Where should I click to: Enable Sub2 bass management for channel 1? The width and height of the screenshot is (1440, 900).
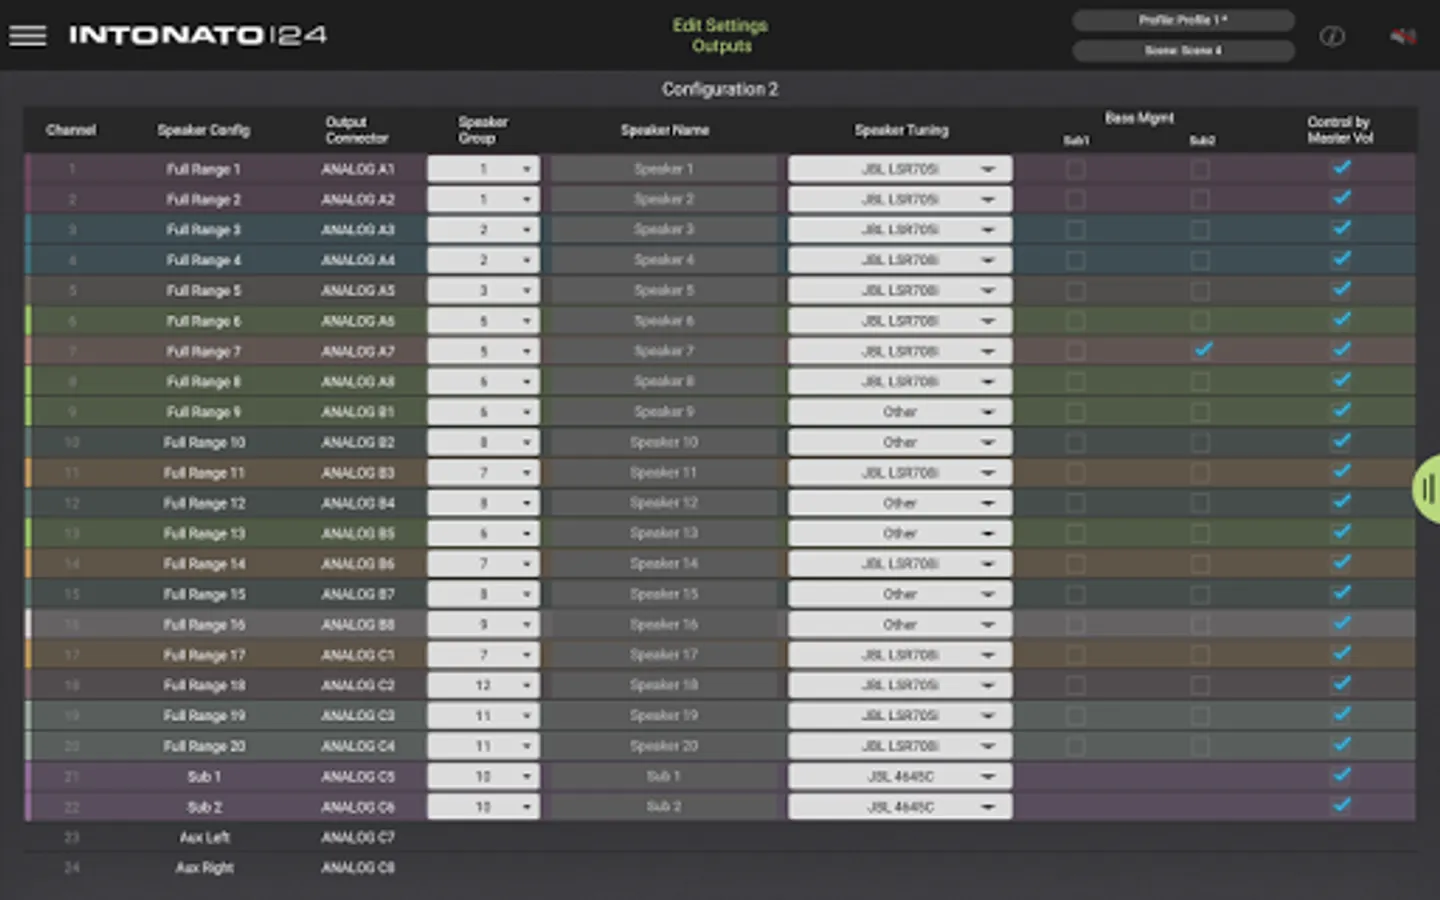coord(1200,169)
